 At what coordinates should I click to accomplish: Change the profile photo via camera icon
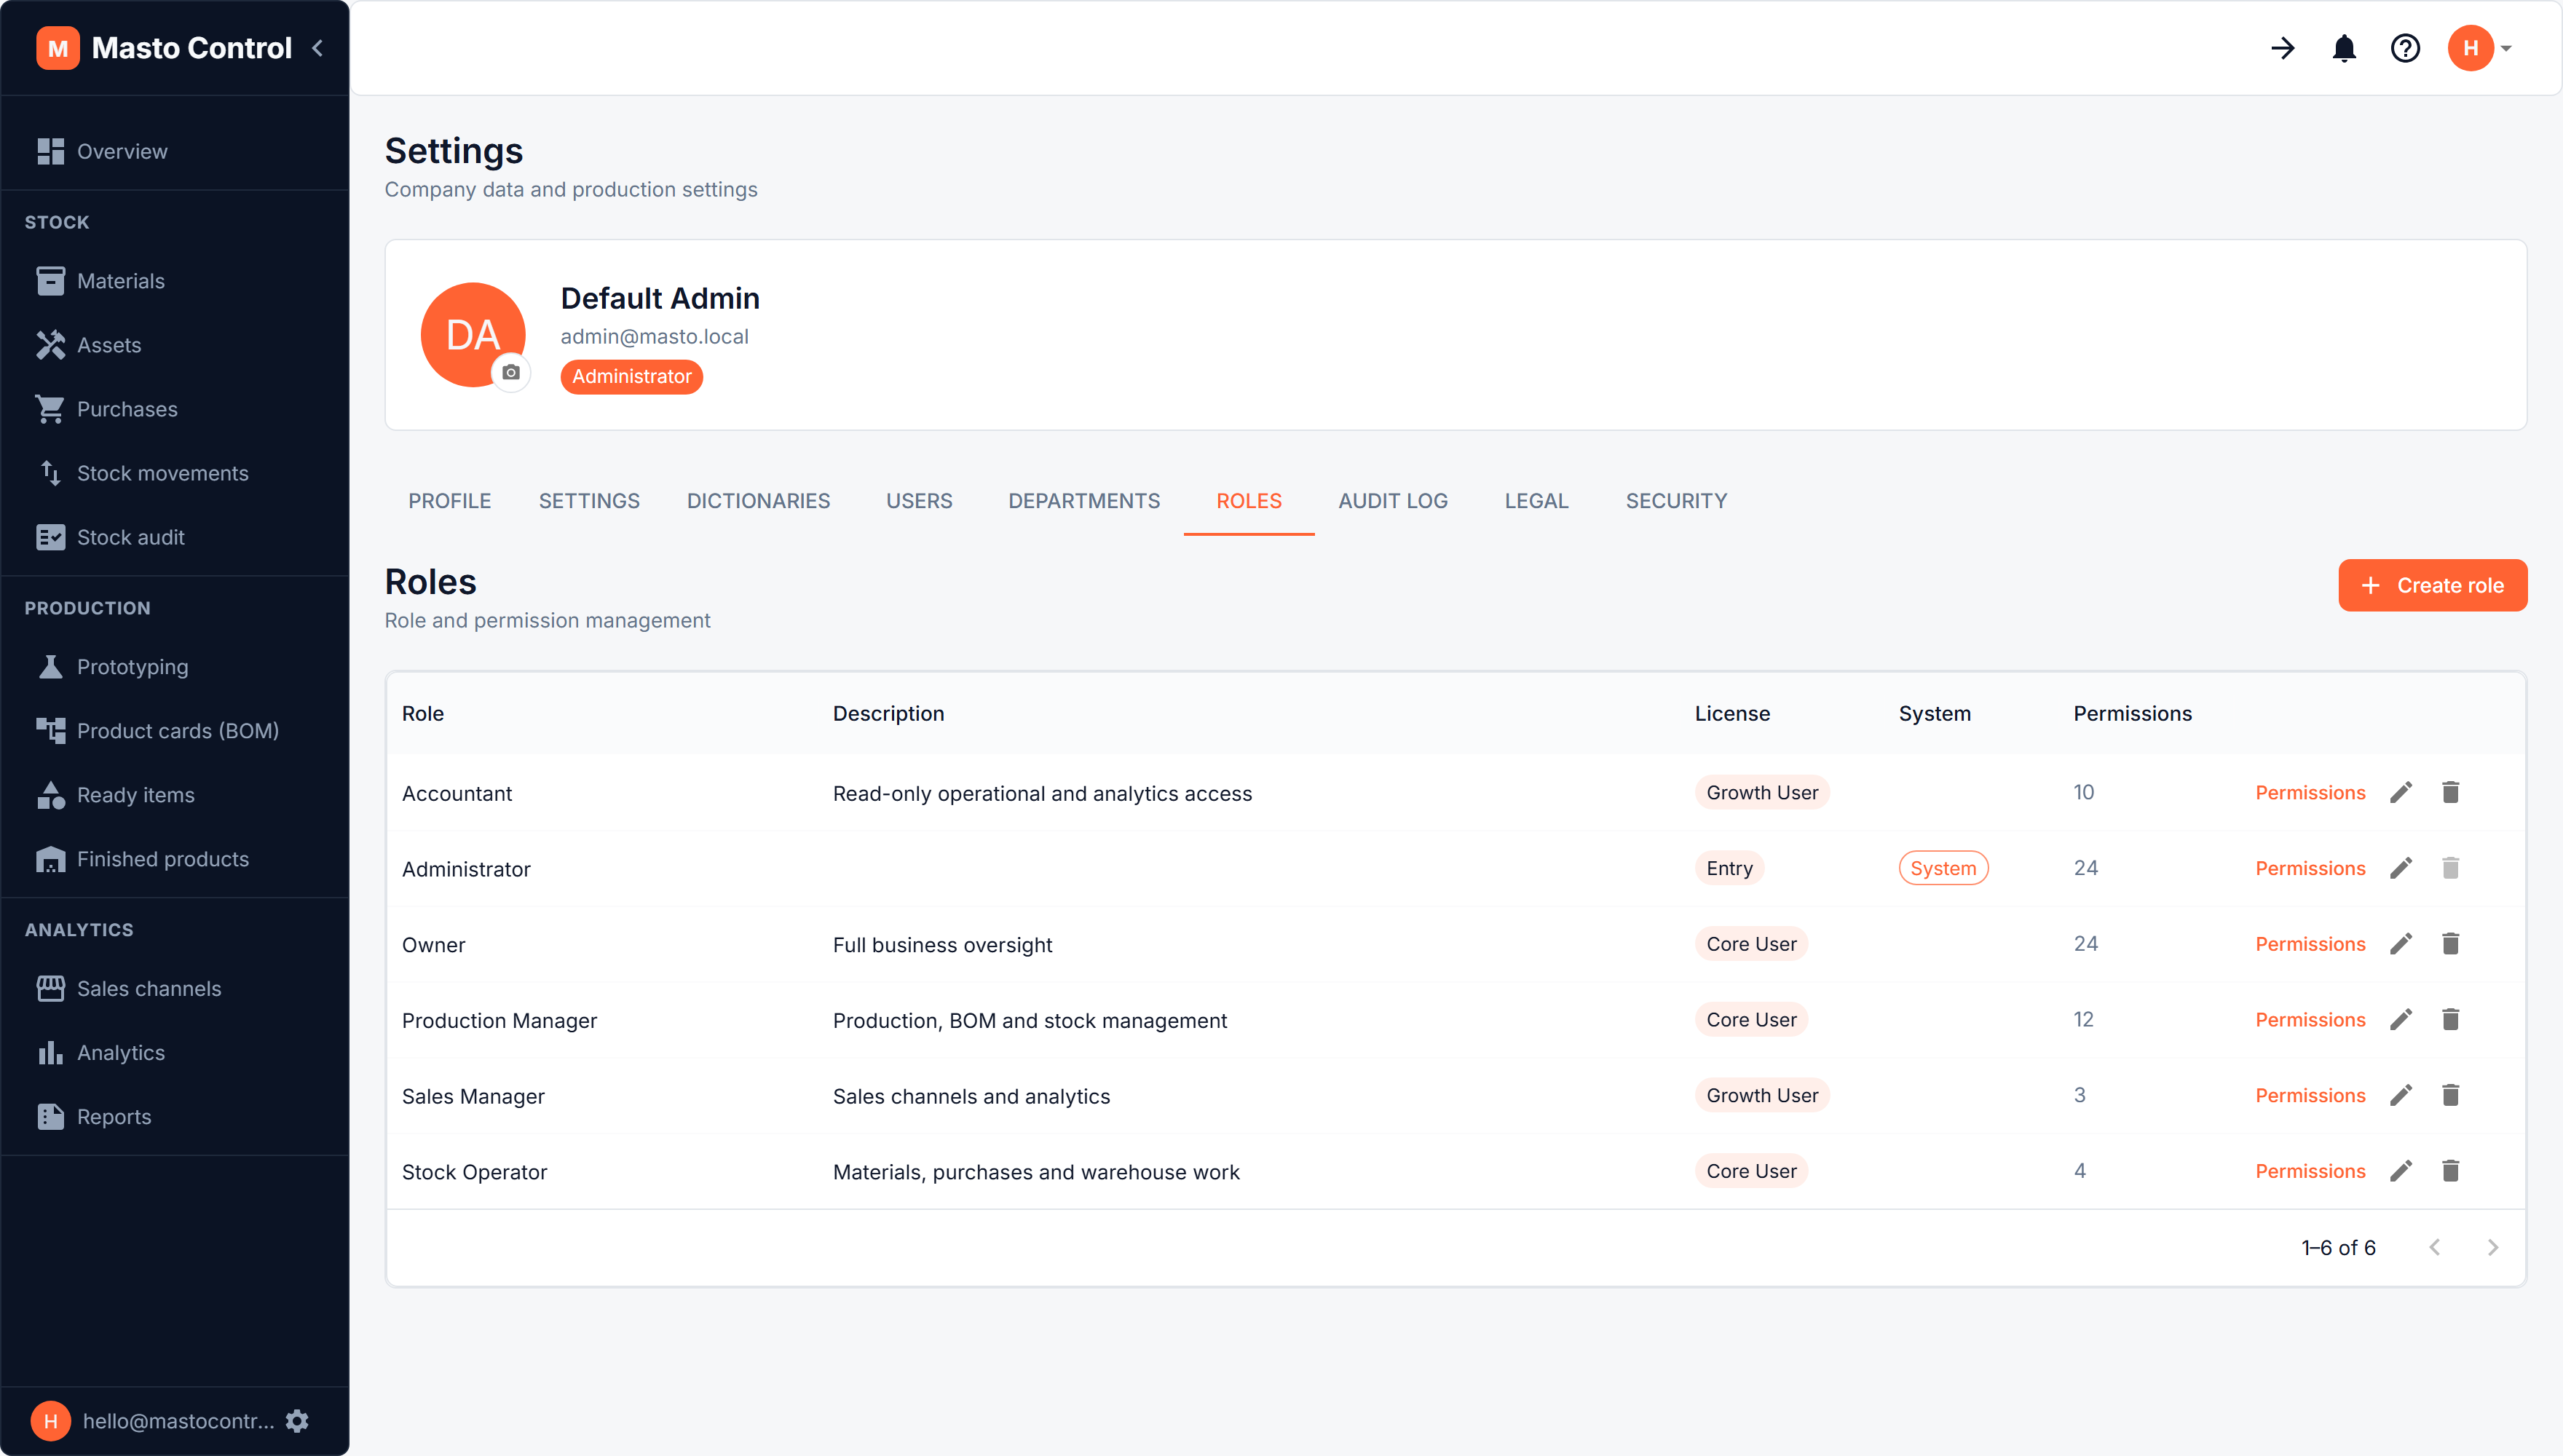pyautogui.click(x=511, y=373)
